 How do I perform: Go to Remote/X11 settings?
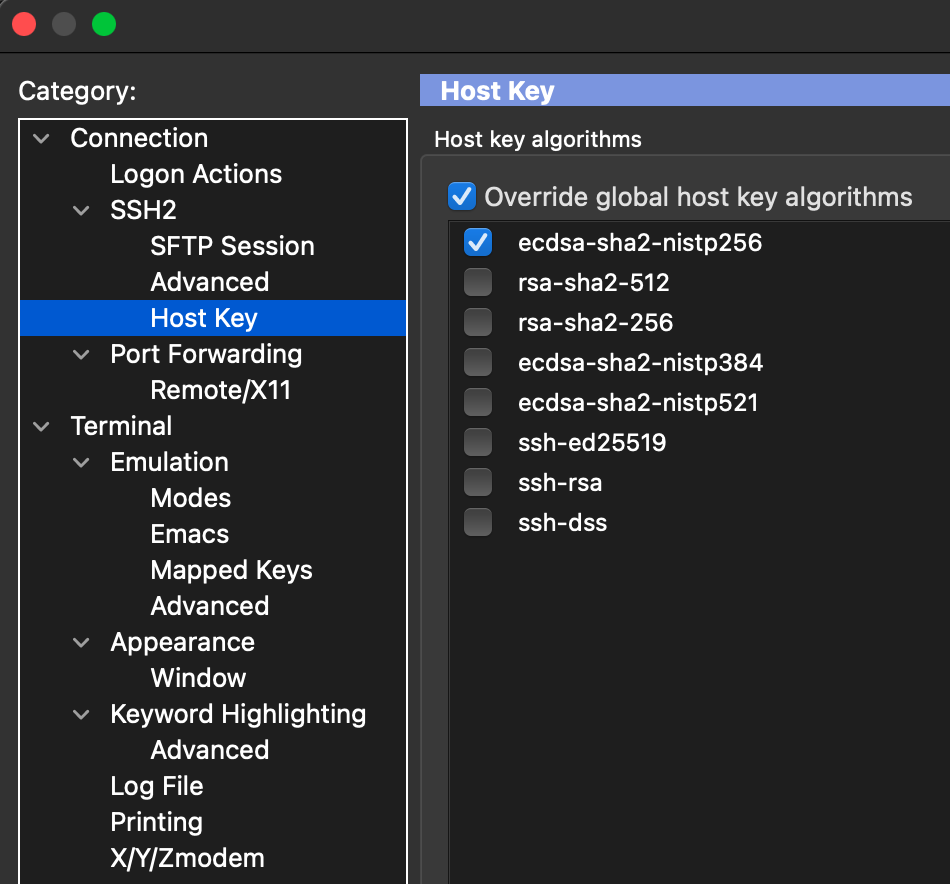tap(220, 390)
